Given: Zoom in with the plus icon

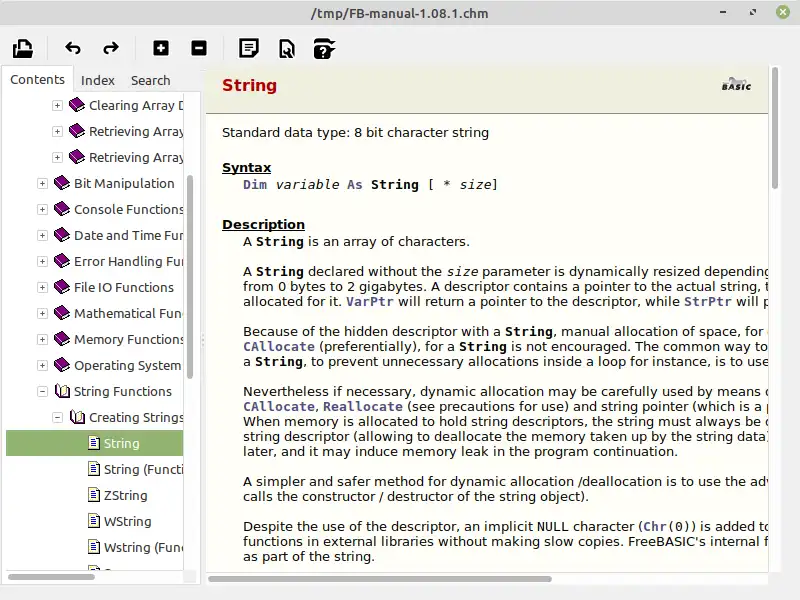Looking at the screenshot, I should click(161, 48).
